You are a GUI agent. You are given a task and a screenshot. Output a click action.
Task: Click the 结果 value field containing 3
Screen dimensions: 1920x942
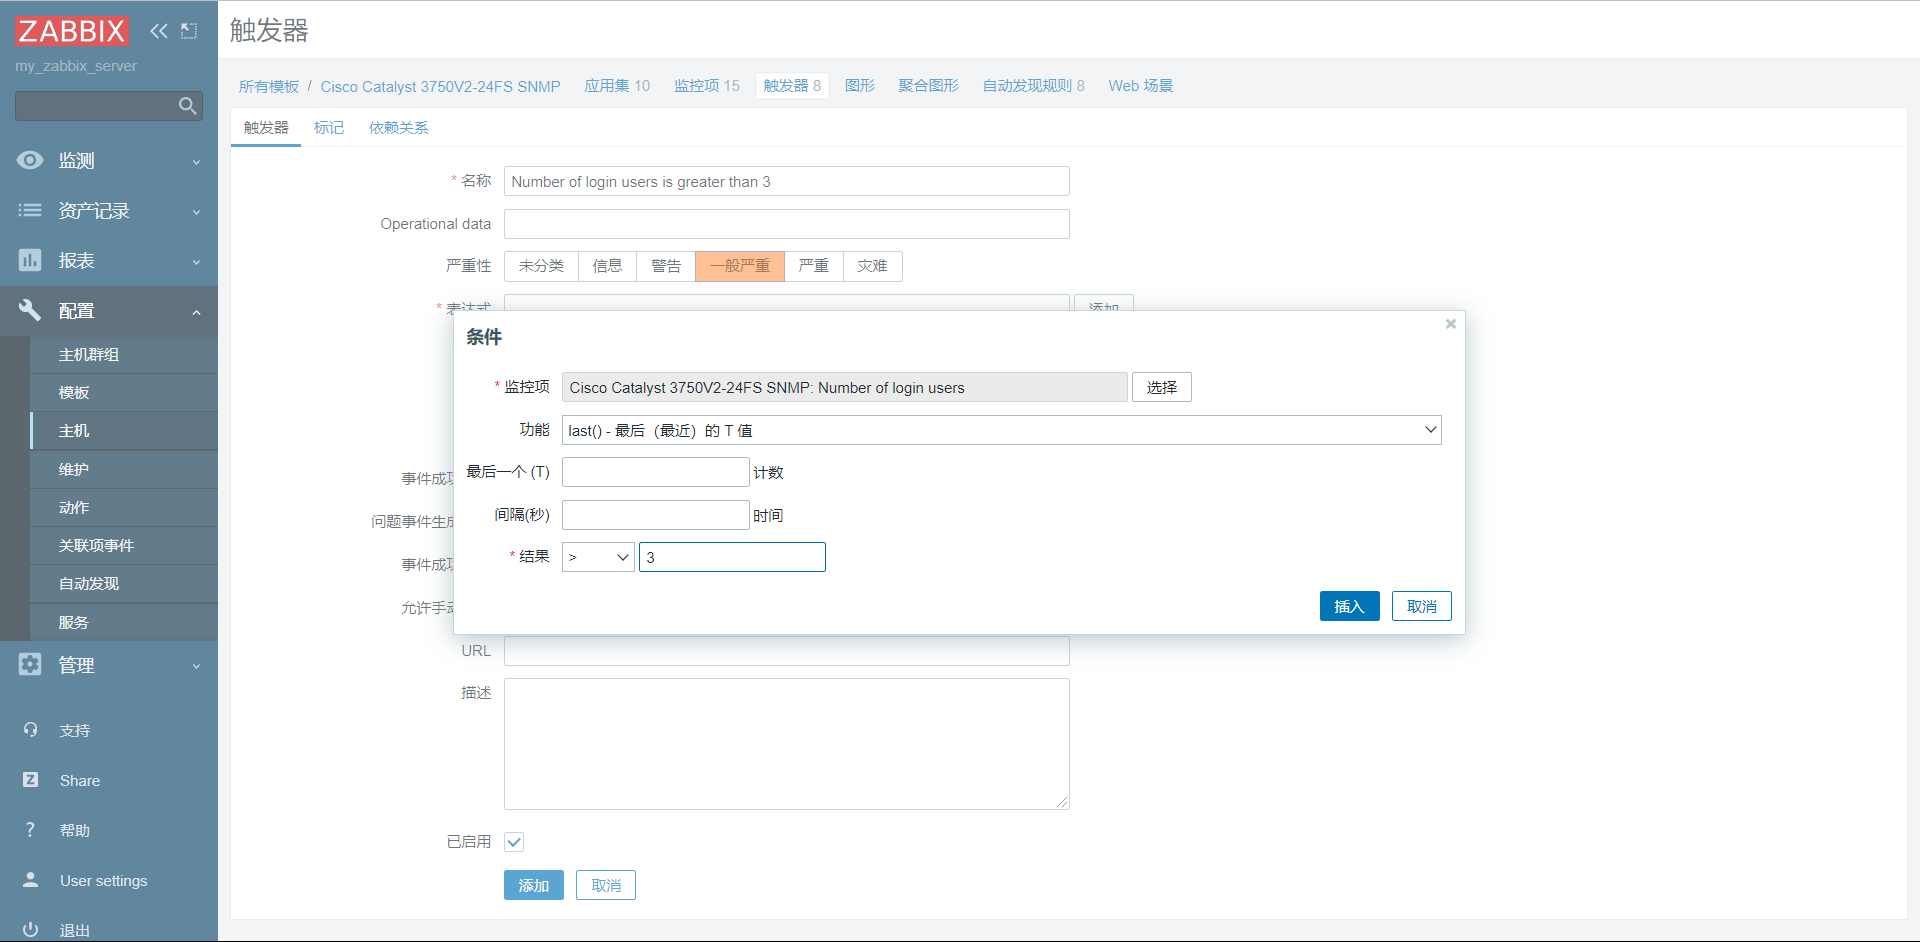coord(732,557)
